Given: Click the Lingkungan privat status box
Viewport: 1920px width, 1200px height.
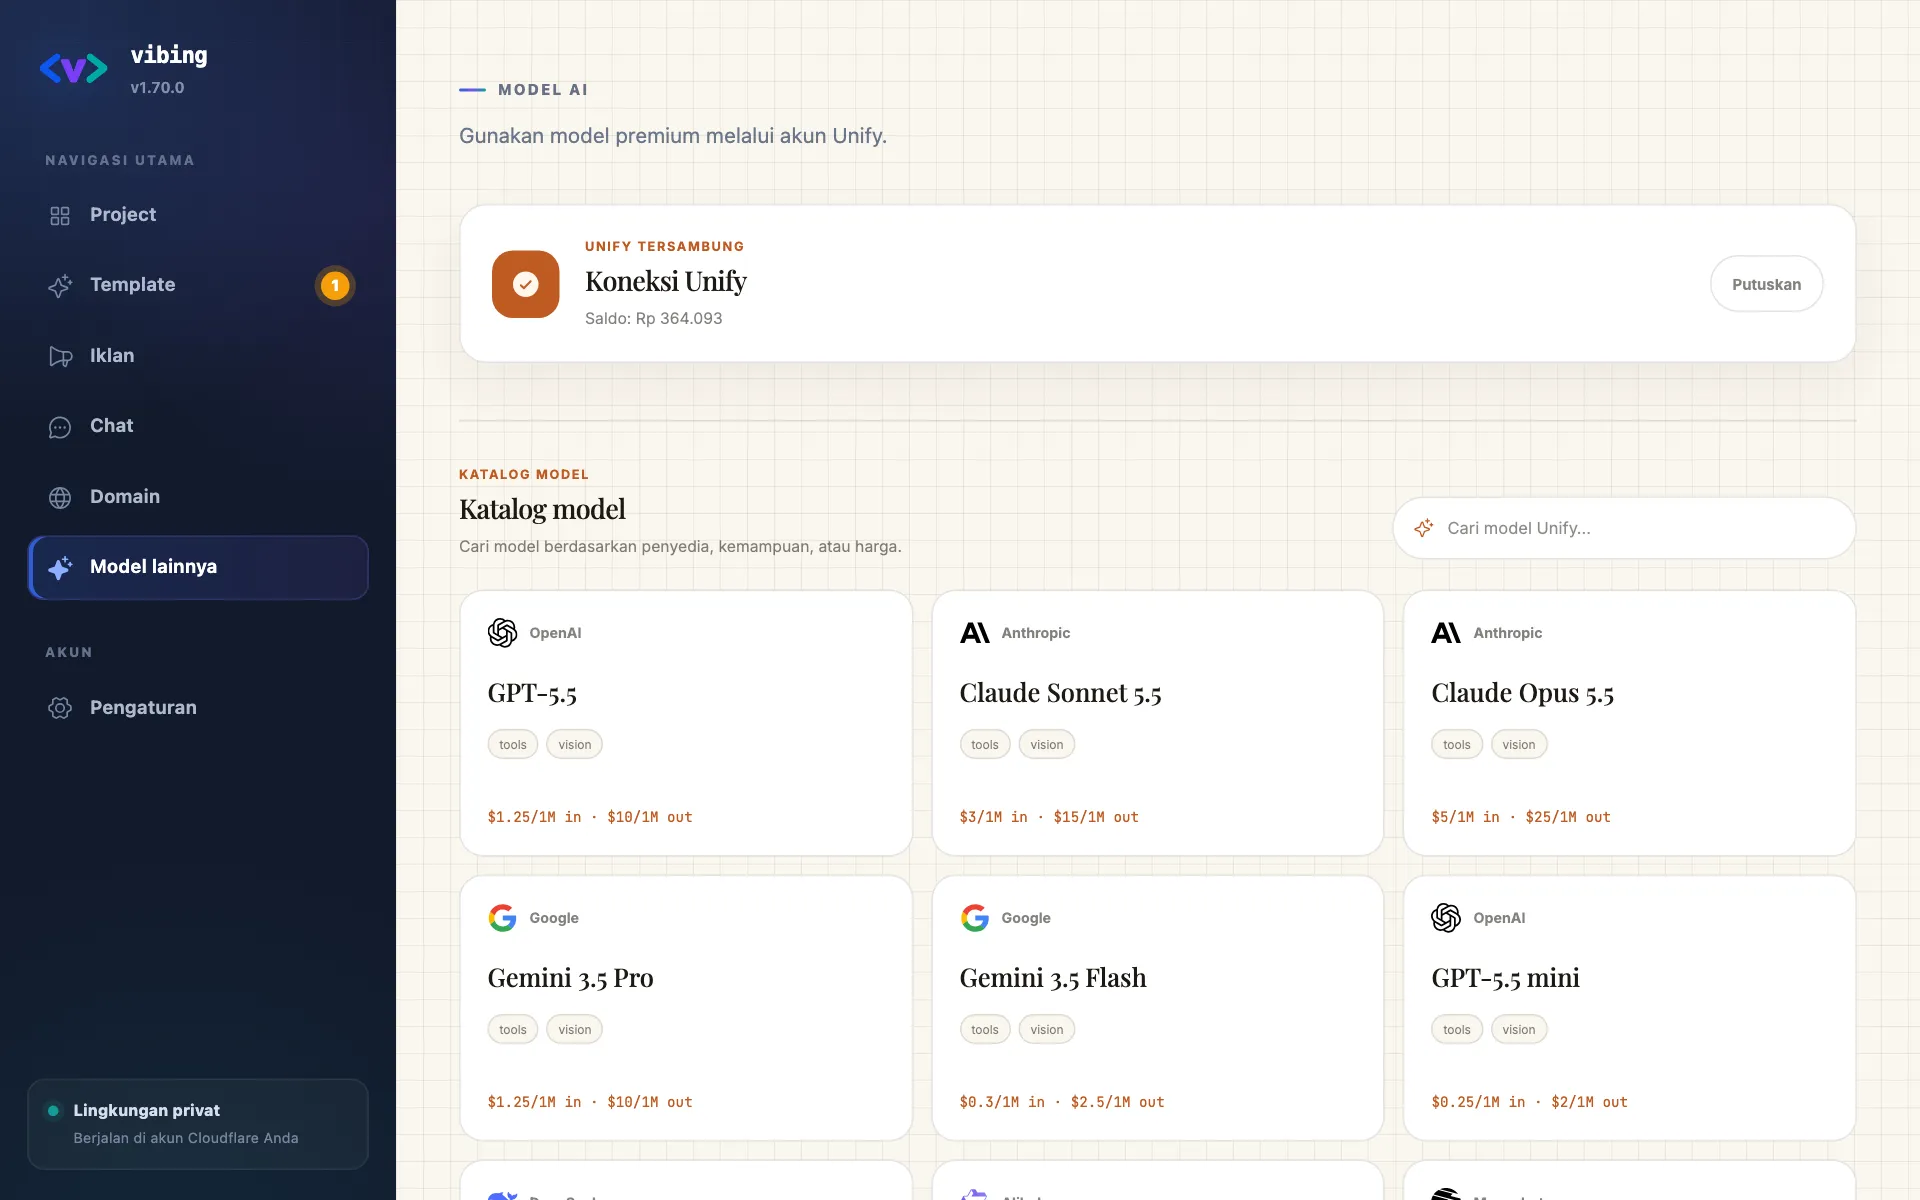Looking at the screenshot, I should (198, 1124).
